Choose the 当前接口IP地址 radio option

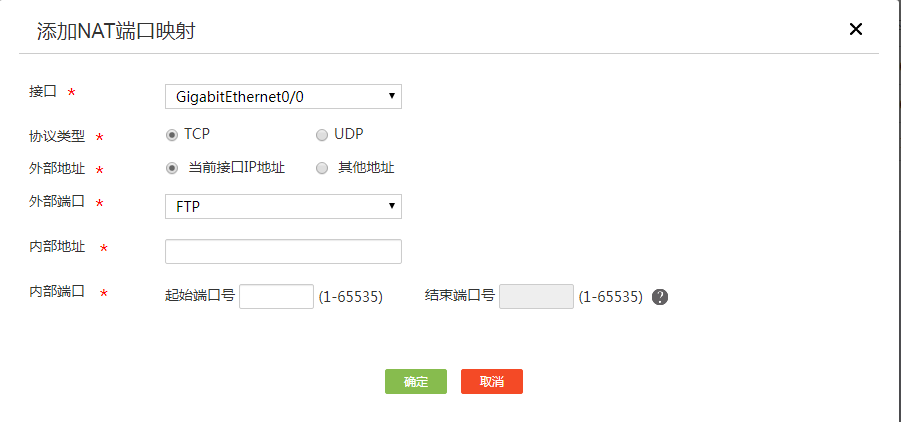tap(172, 168)
